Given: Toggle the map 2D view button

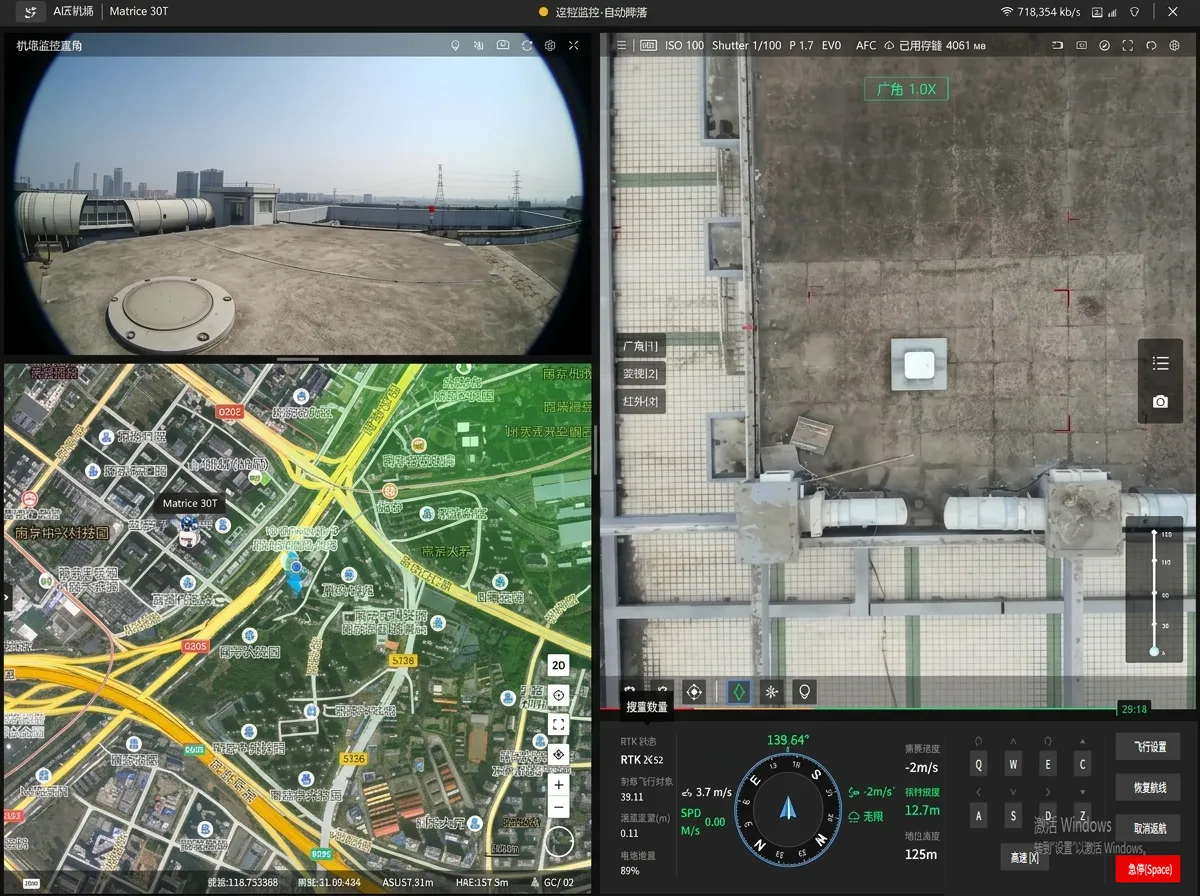Looking at the screenshot, I should [559, 665].
